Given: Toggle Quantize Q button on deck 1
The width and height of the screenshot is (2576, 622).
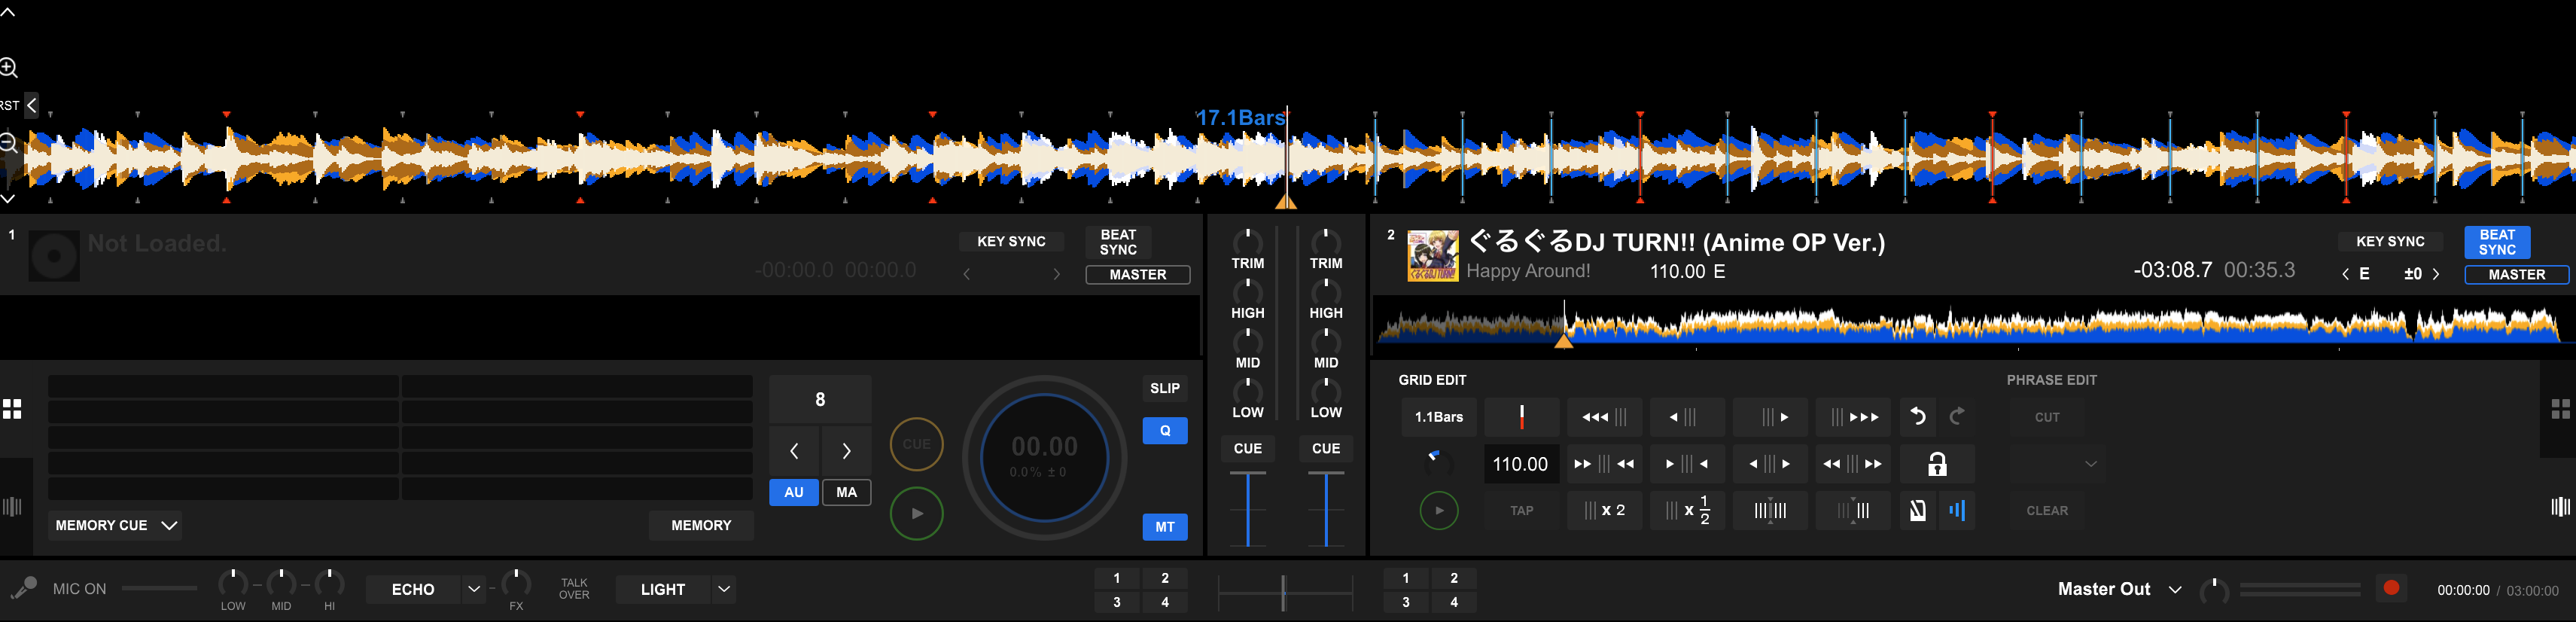Looking at the screenshot, I should tap(1165, 431).
